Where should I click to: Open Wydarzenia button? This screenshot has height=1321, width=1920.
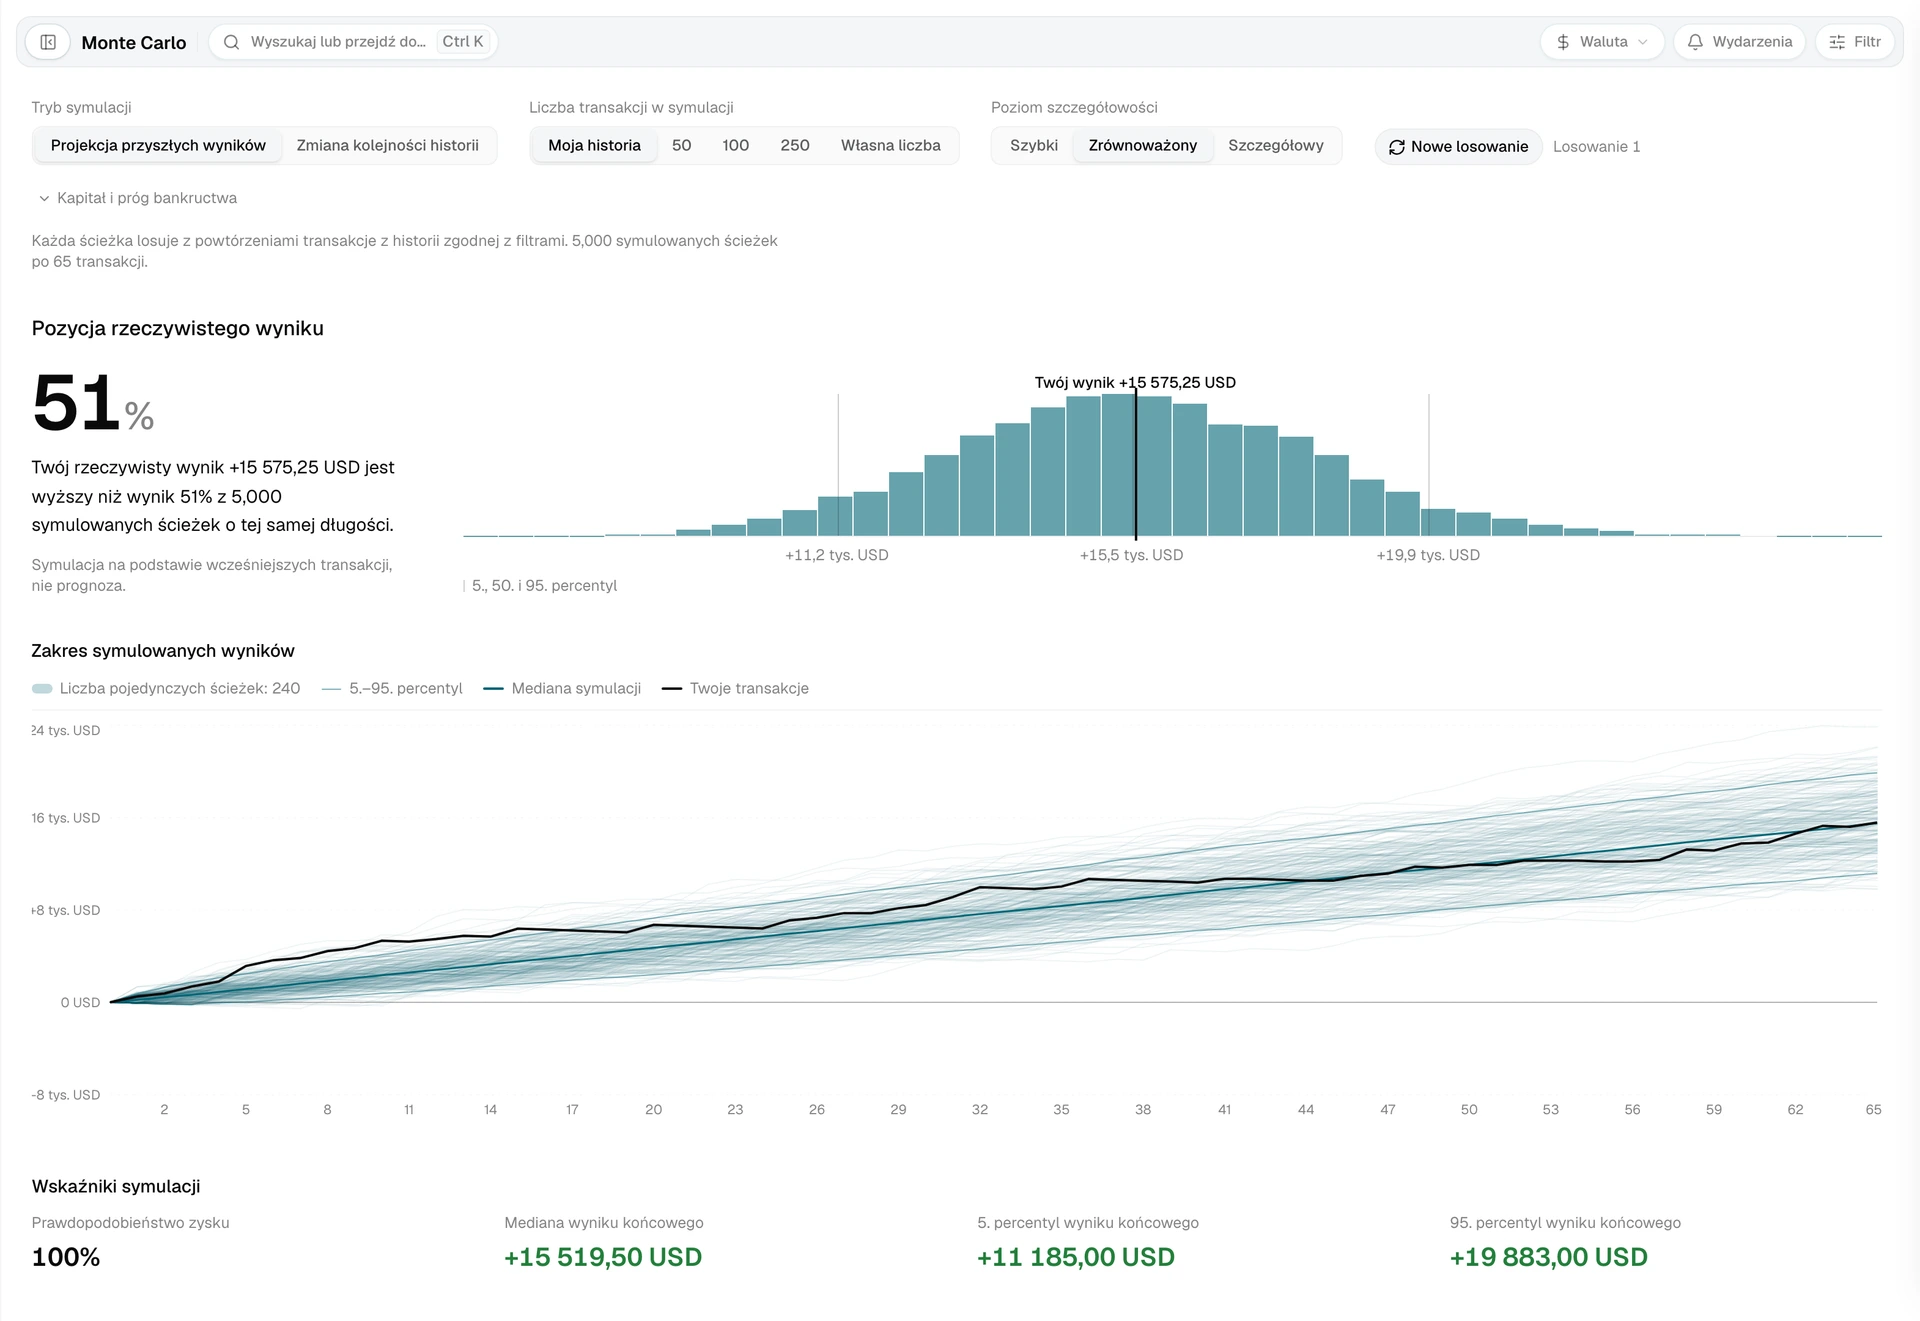coord(1739,42)
